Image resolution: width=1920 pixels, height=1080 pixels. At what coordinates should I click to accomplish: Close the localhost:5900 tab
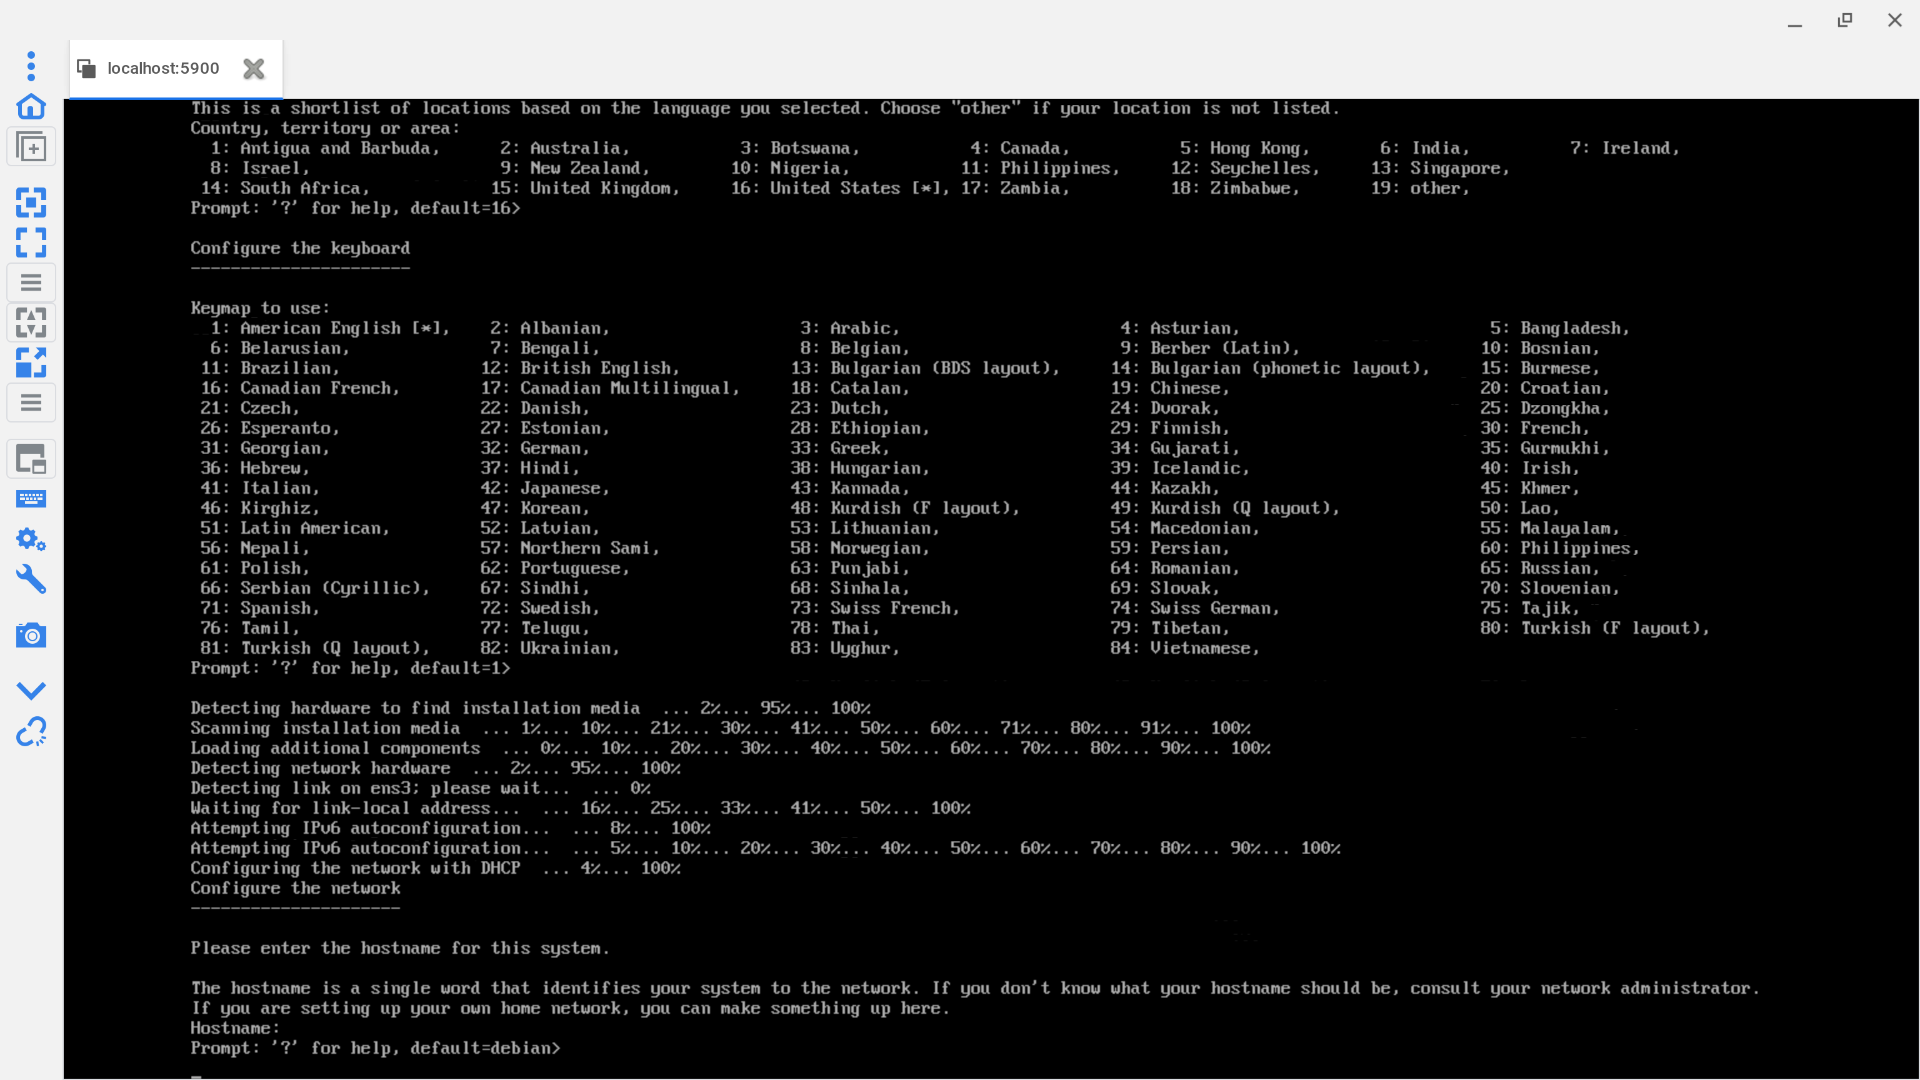254,68
